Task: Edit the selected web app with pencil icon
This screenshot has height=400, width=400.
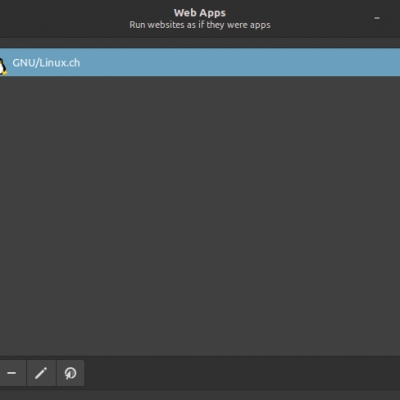Action: [x=41, y=373]
